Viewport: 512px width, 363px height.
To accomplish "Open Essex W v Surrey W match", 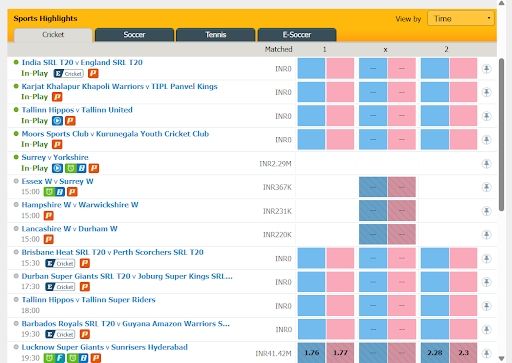I will click(57, 181).
